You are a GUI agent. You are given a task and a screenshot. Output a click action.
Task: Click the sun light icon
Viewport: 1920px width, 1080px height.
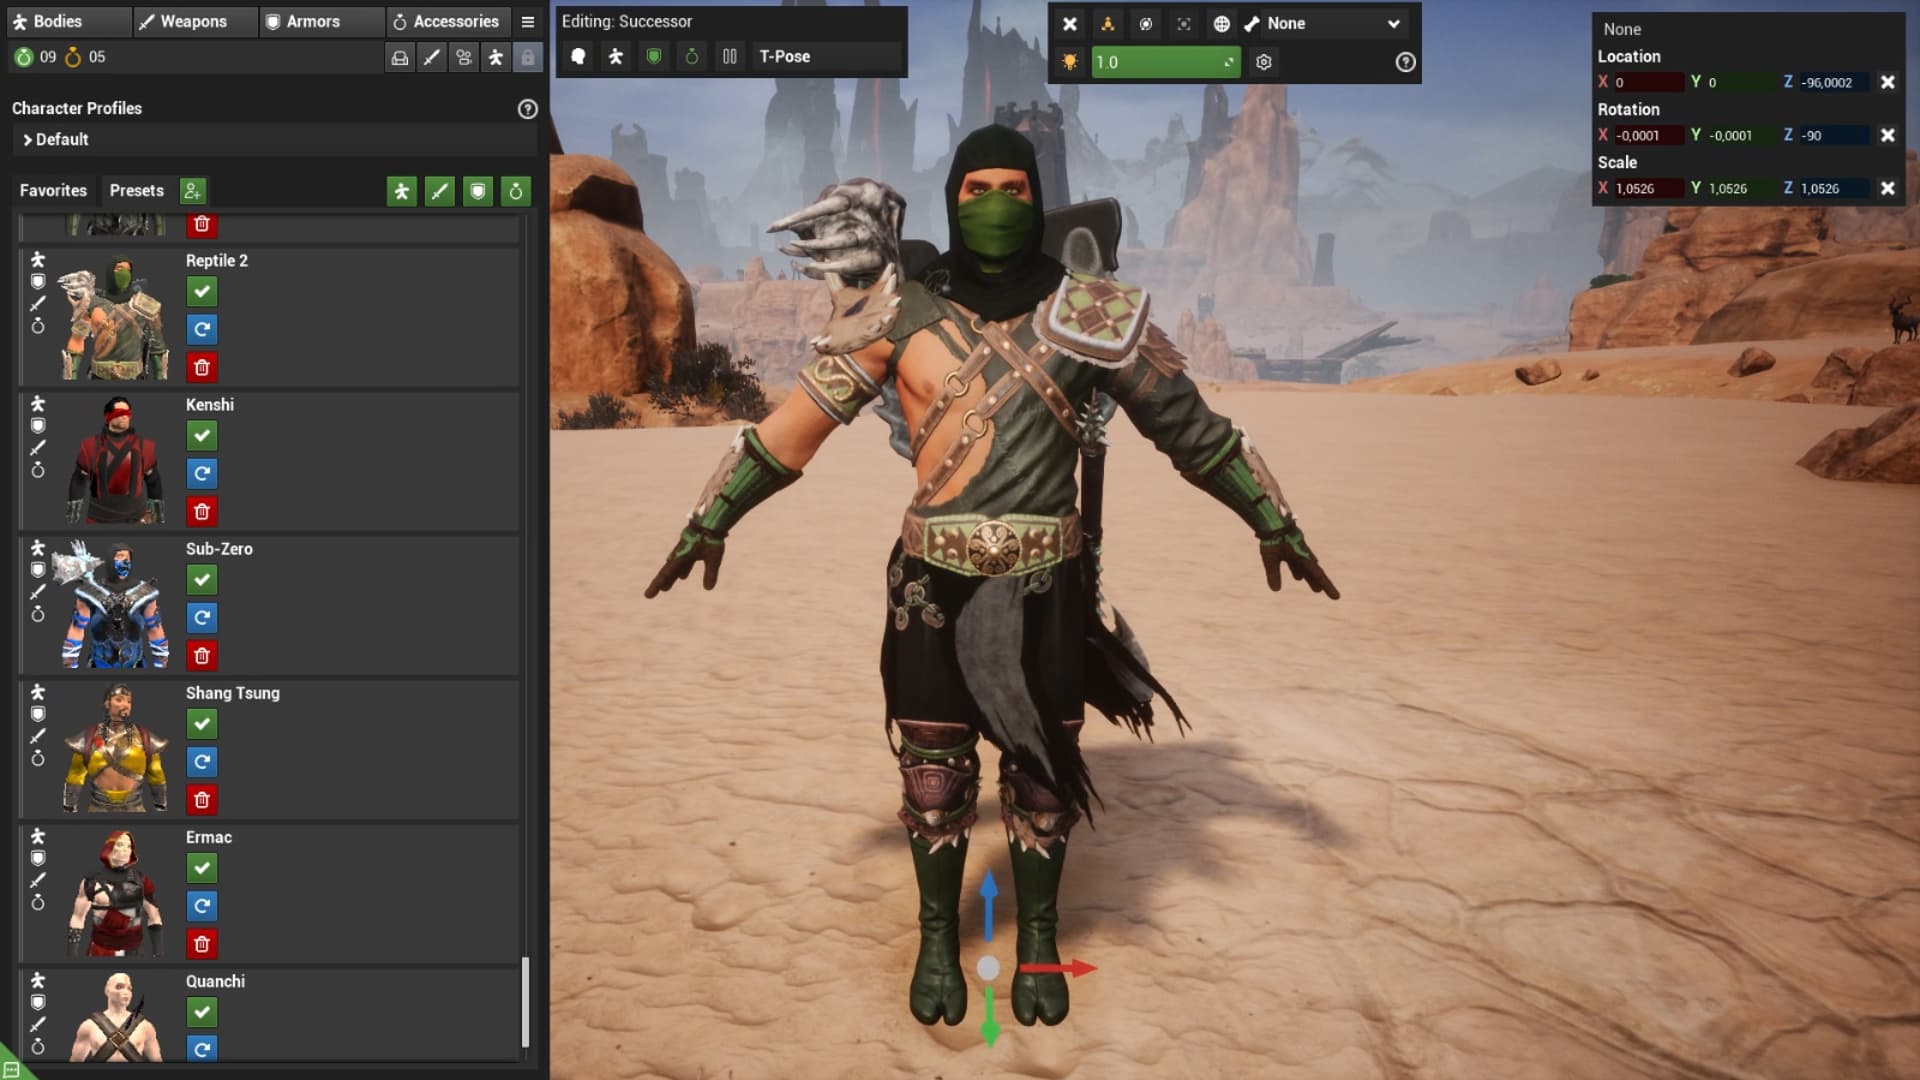tap(1070, 62)
